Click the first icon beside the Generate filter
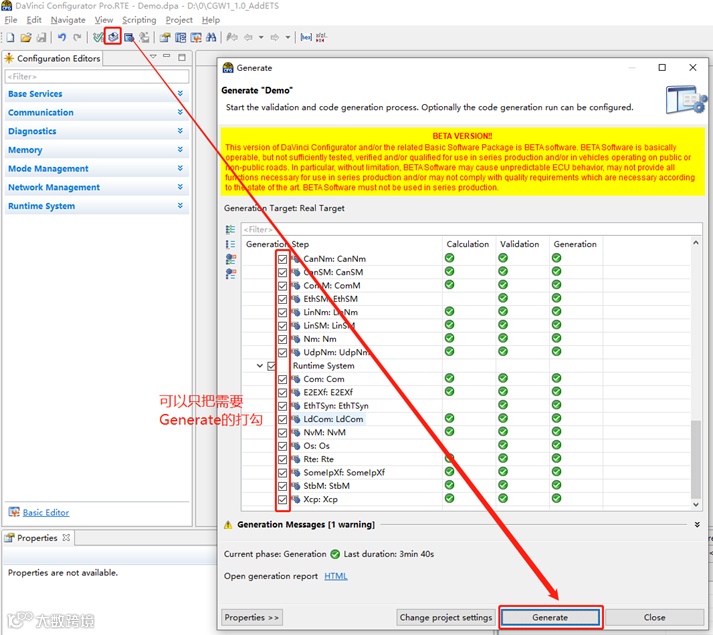The height and width of the screenshot is (635, 713). 231,229
